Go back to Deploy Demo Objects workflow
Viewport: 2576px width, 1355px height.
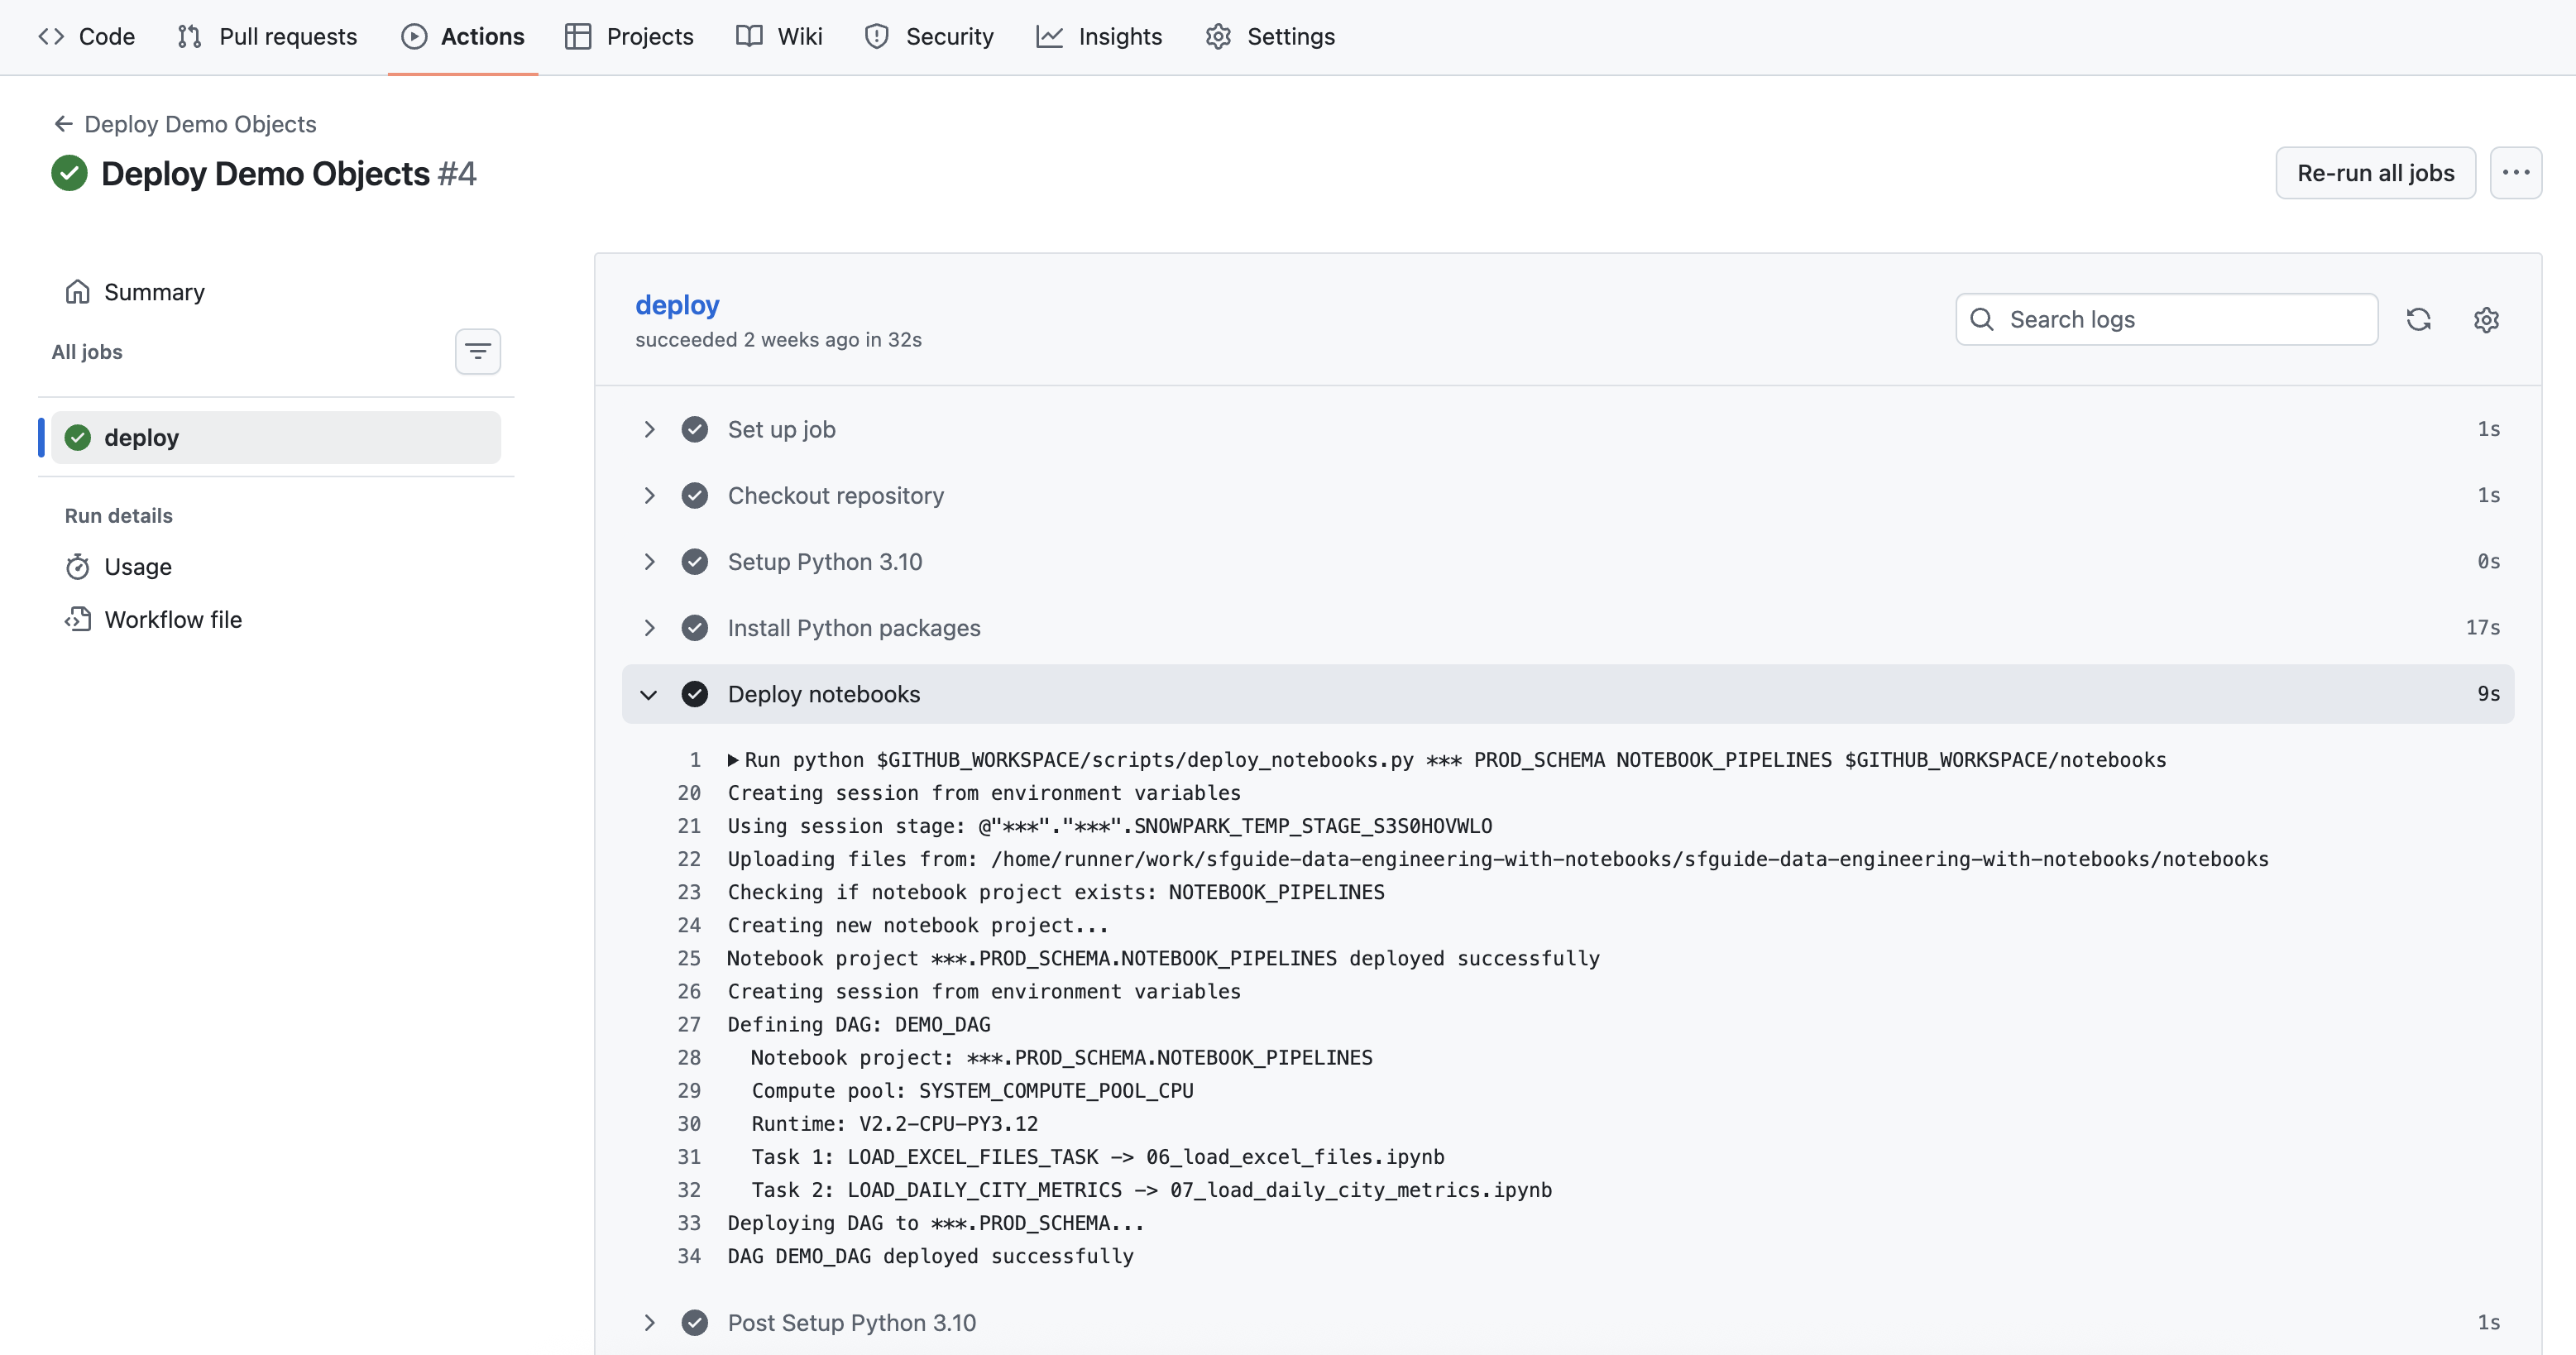(200, 124)
